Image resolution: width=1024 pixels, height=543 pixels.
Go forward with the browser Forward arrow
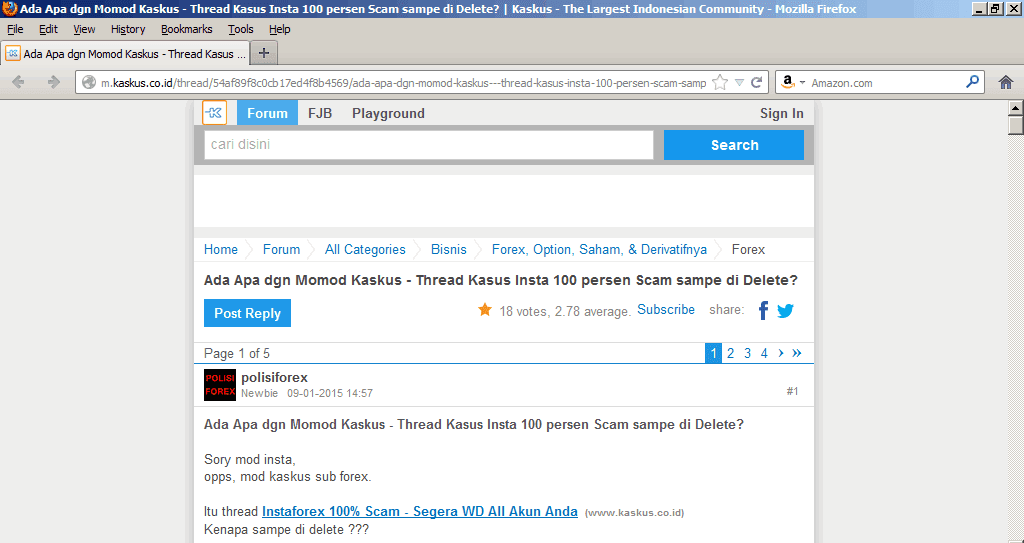click(54, 82)
